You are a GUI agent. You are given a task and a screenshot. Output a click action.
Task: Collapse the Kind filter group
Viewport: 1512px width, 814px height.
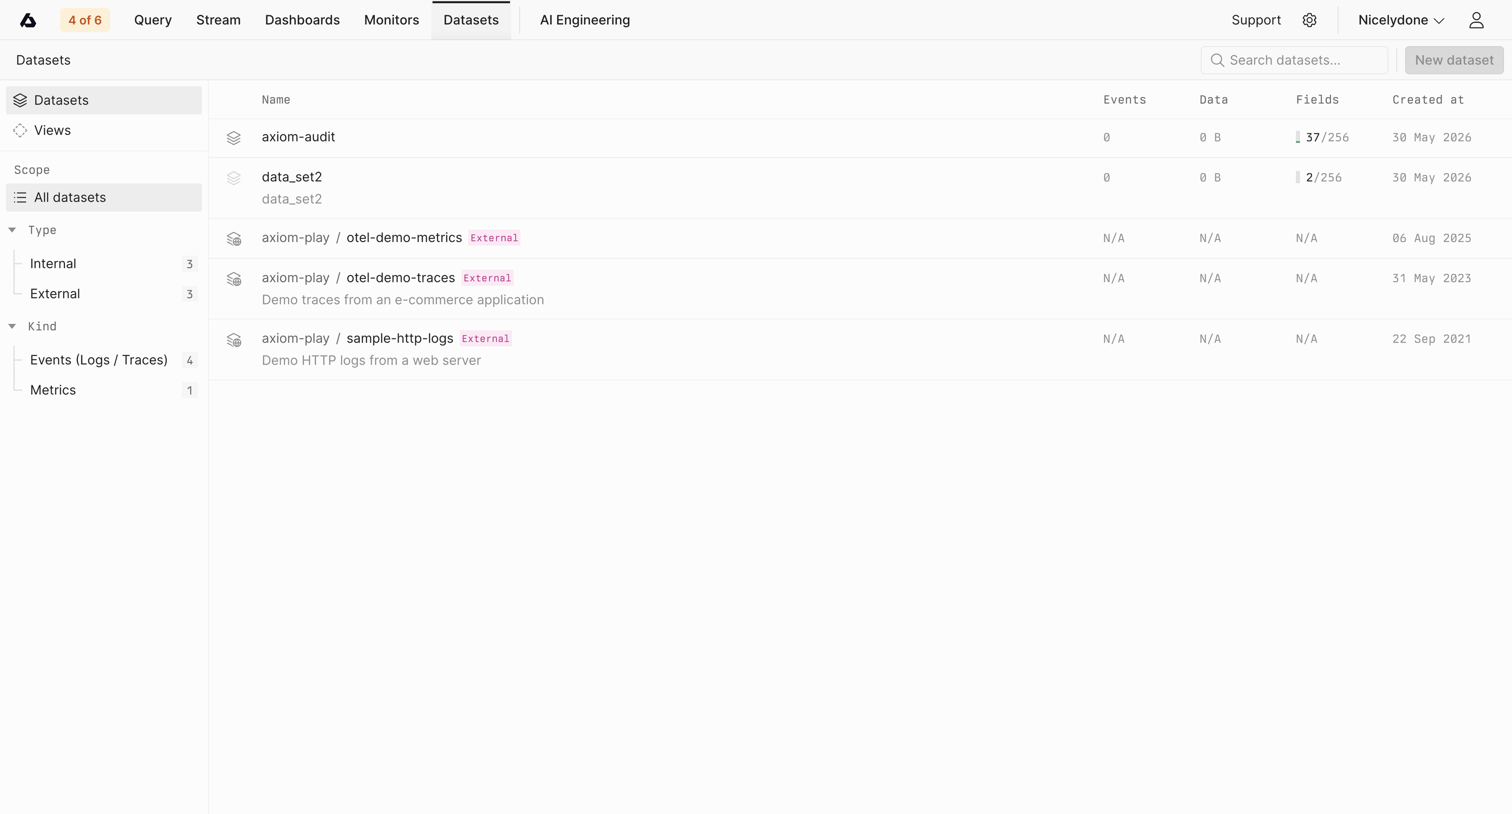pyautogui.click(x=12, y=326)
